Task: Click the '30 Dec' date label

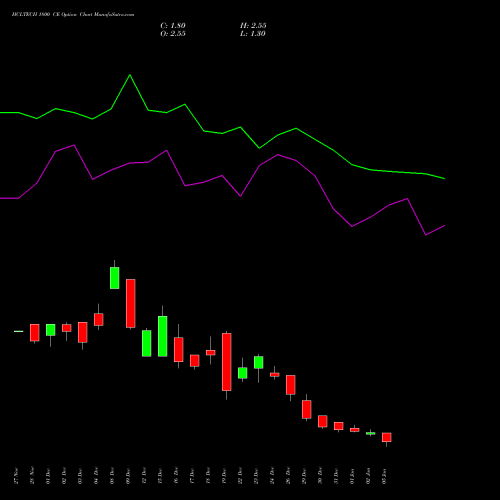Action: click(320, 476)
